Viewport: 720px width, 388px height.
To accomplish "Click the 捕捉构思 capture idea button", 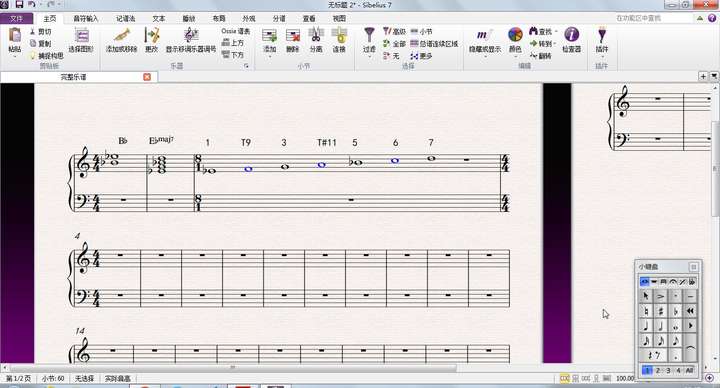I will (x=46, y=56).
